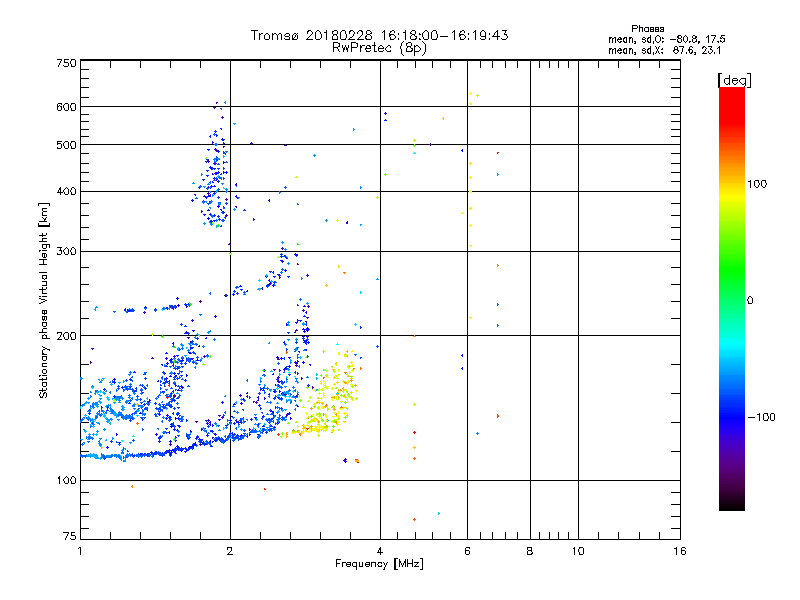Click the y-axis tick label "750"

click(66, 63)
